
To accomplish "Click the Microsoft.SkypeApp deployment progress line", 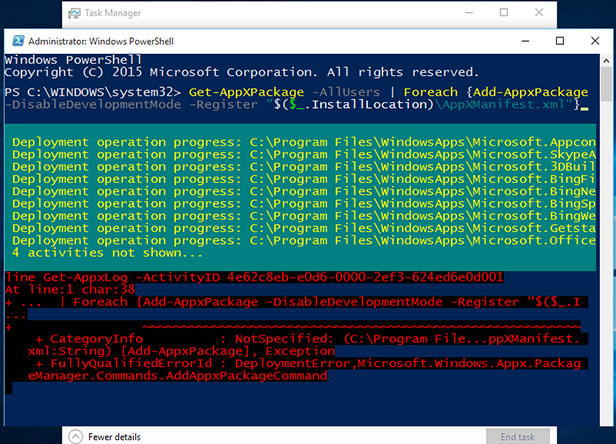I will click(300, 156).
